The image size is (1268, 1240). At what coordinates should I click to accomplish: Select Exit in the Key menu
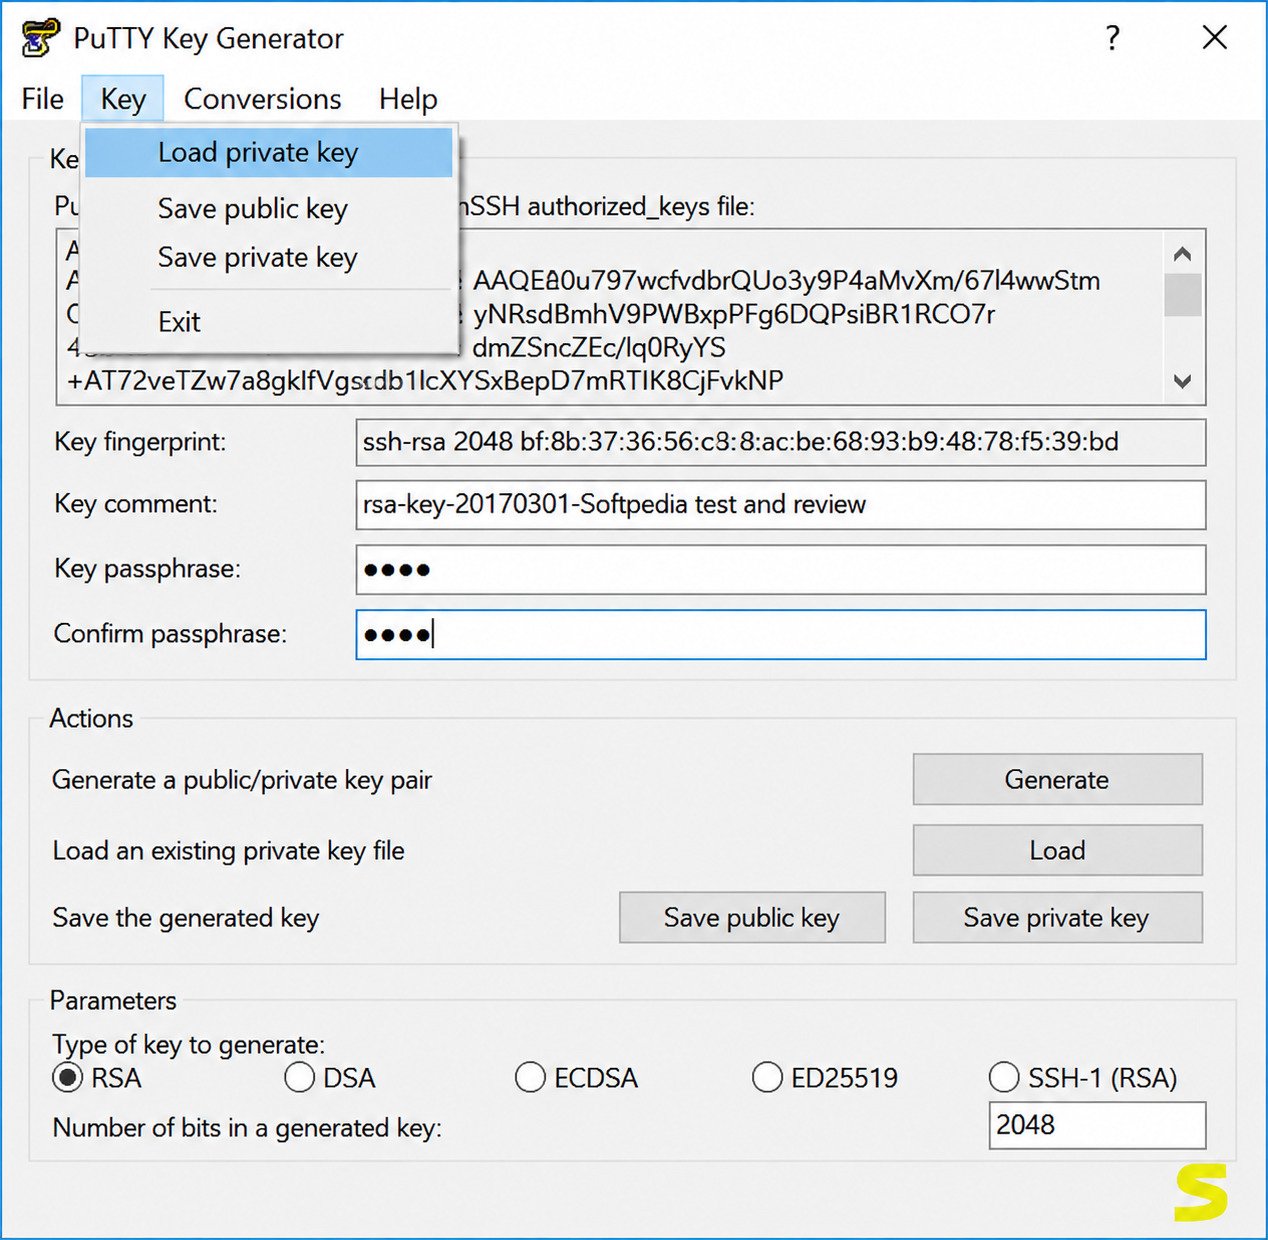tap(269, 321)
